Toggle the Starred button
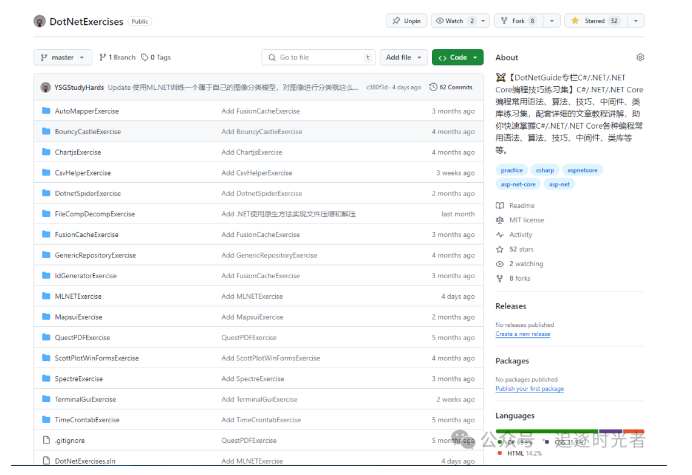The image size is (692, 475). (x=595, y=21)
